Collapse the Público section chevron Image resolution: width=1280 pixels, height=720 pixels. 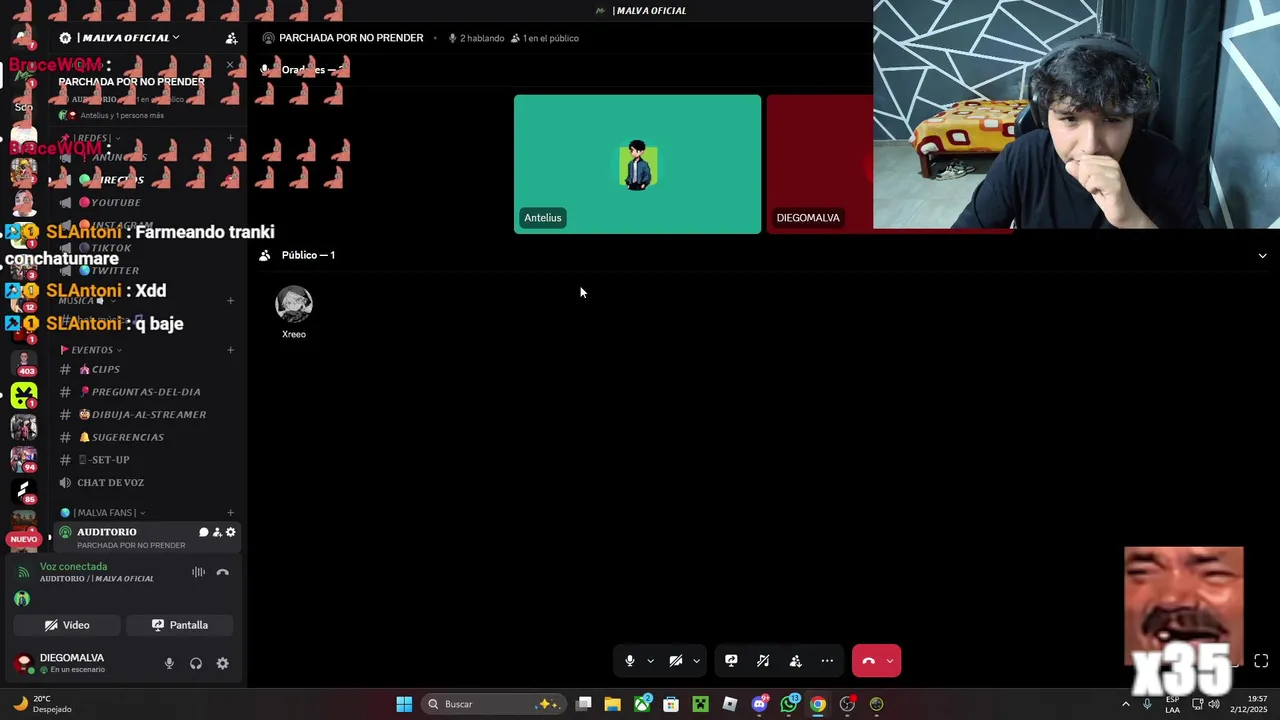pos(1262,255)
